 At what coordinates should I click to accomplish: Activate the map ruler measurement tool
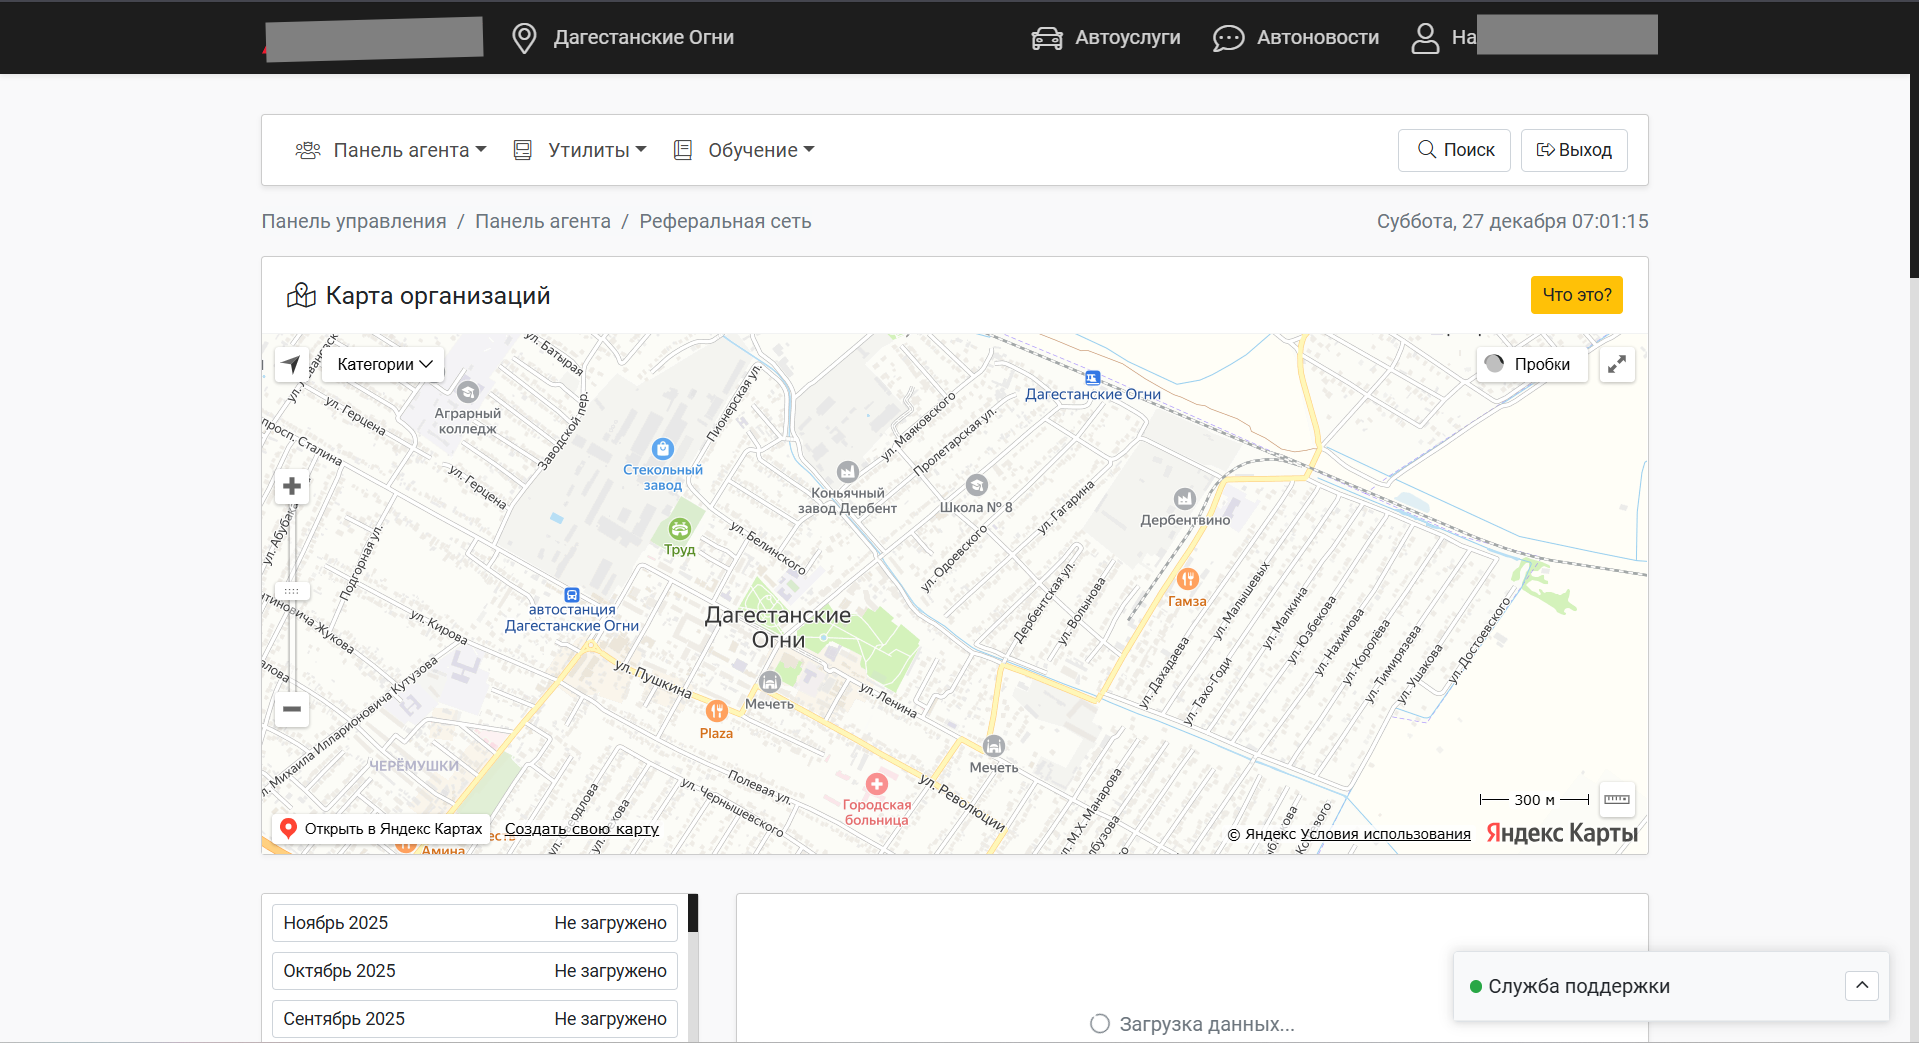[x=1617, y=799]
